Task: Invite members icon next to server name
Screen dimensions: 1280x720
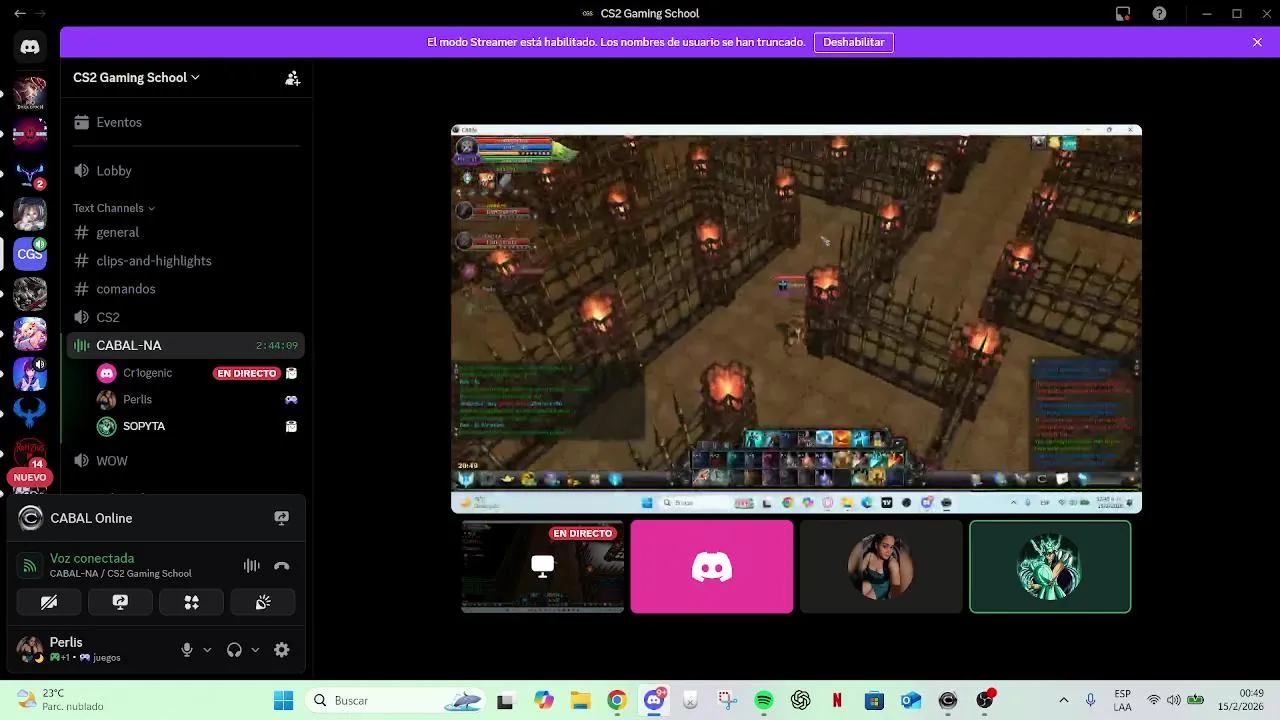Action: 292,78
